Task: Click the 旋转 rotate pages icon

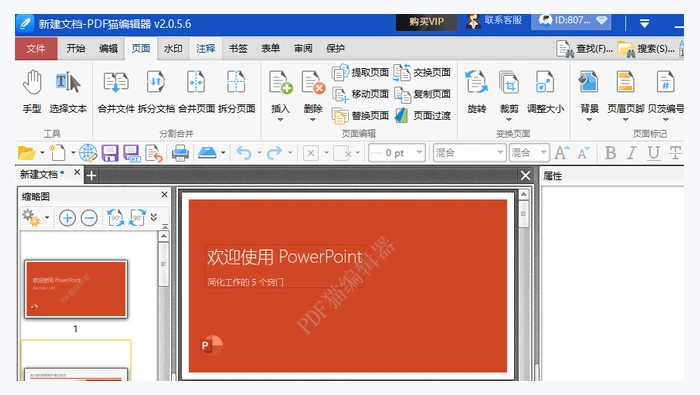Action: (476, 82)
